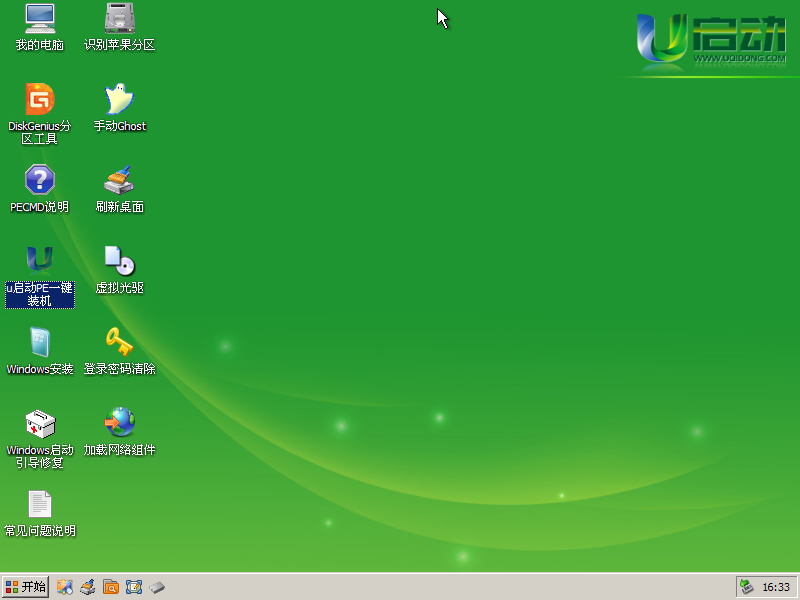The image size is (800, 600).
Task: Click blue screenshot-frame quick launch icon
Action: click(x=134, y=587)
